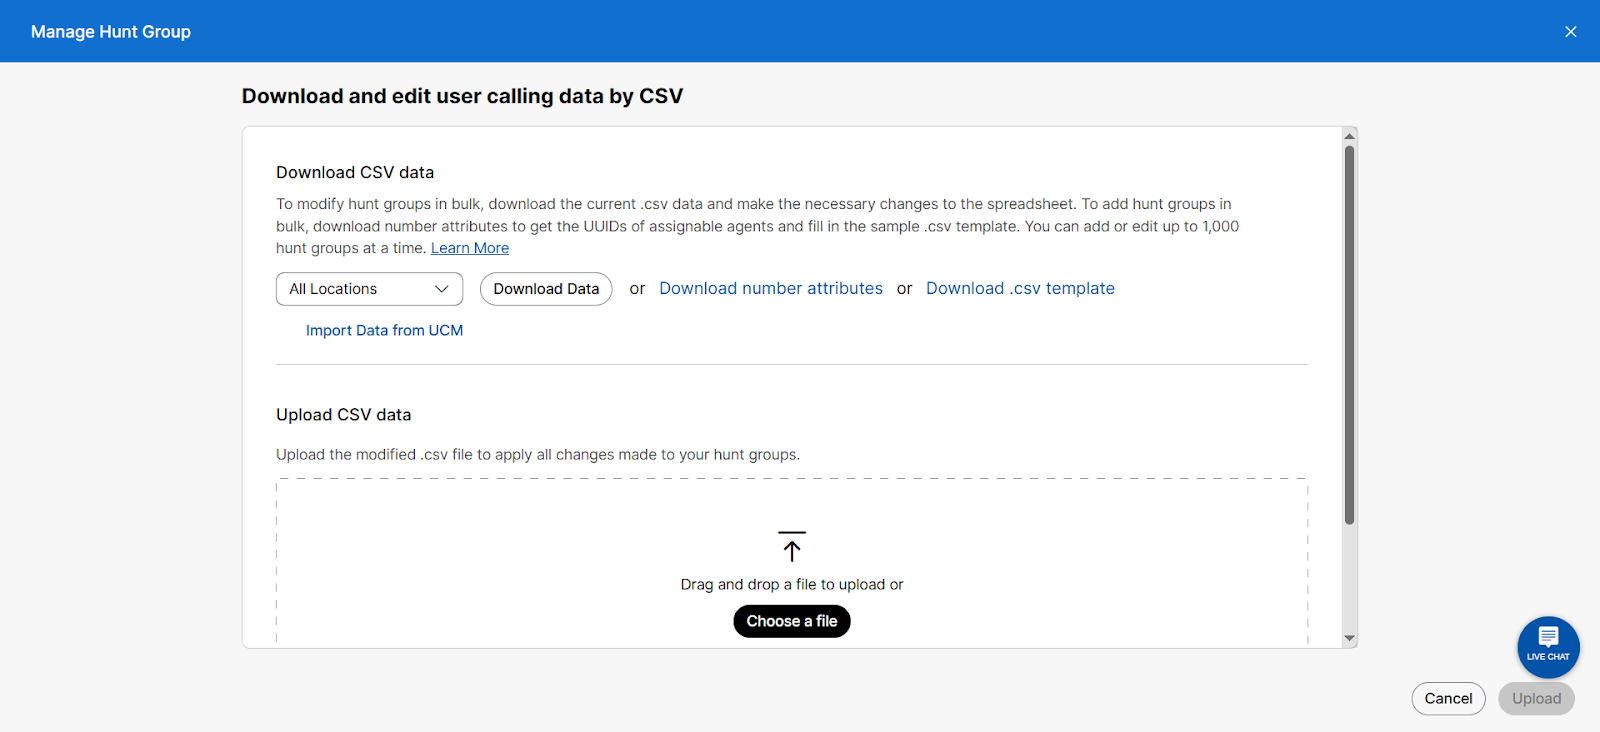Click the scrollbar up arrow
The height and width of the screenshot is (732, 1600).
tap(1349, 136)
